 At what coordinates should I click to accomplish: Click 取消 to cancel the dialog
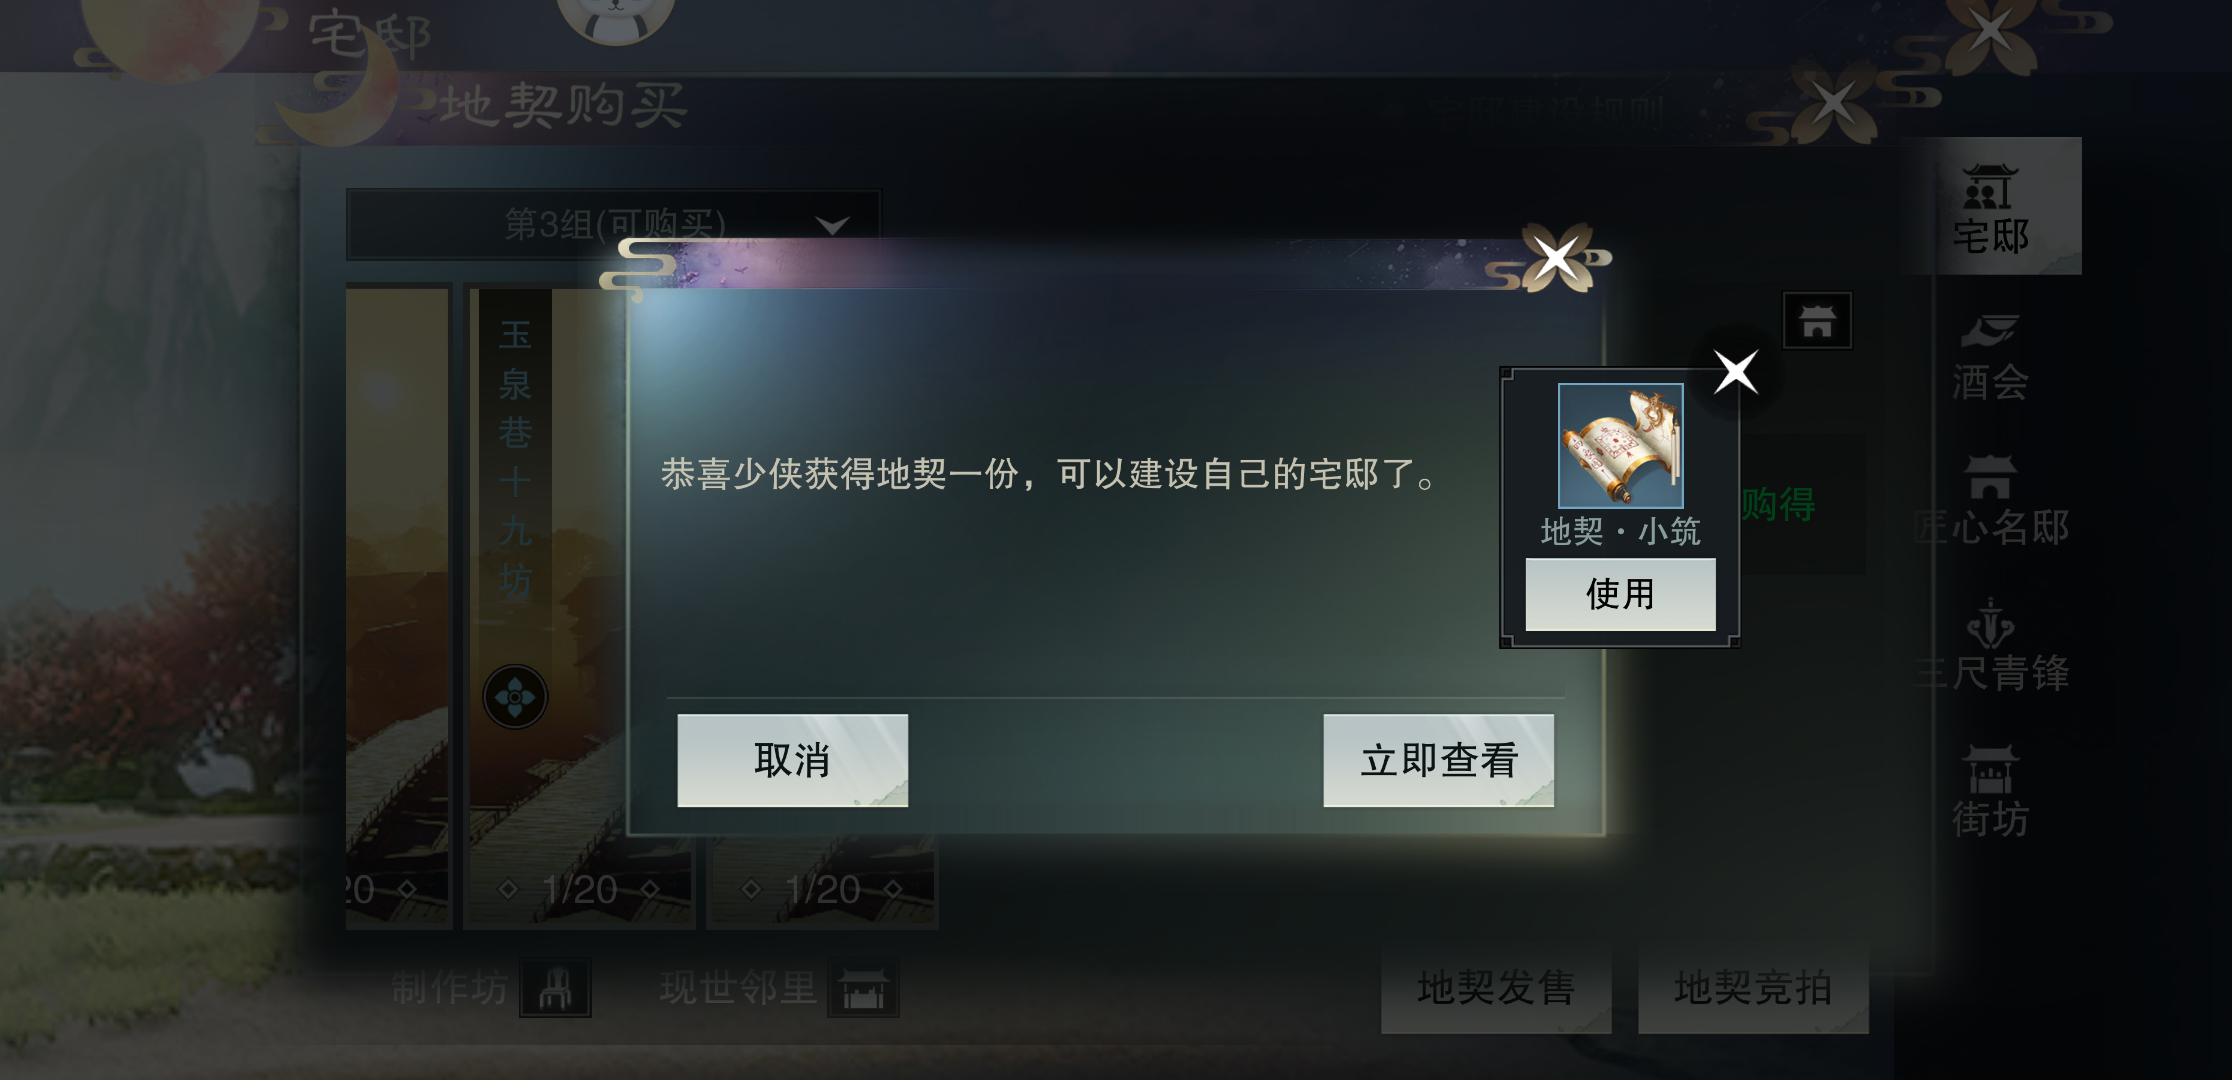pos(792,760)
